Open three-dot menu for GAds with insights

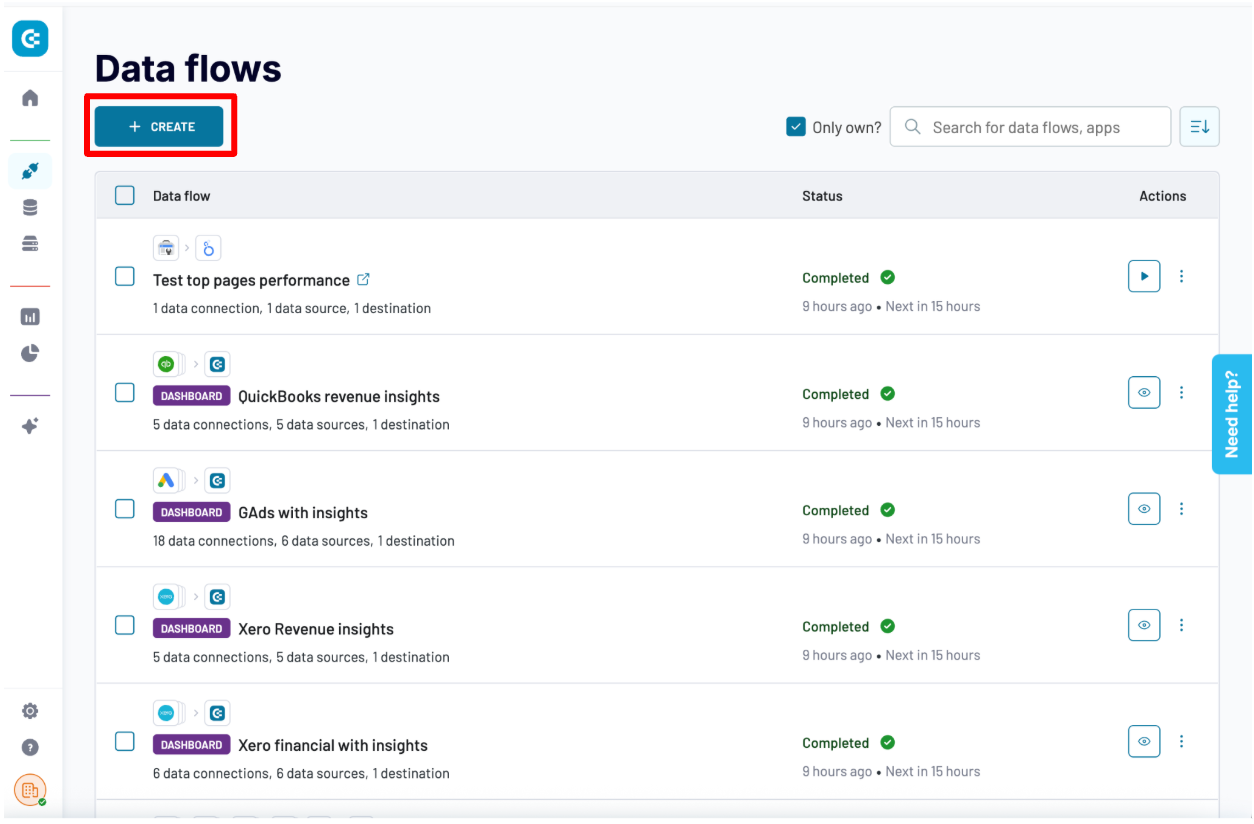coord(1181,509)
